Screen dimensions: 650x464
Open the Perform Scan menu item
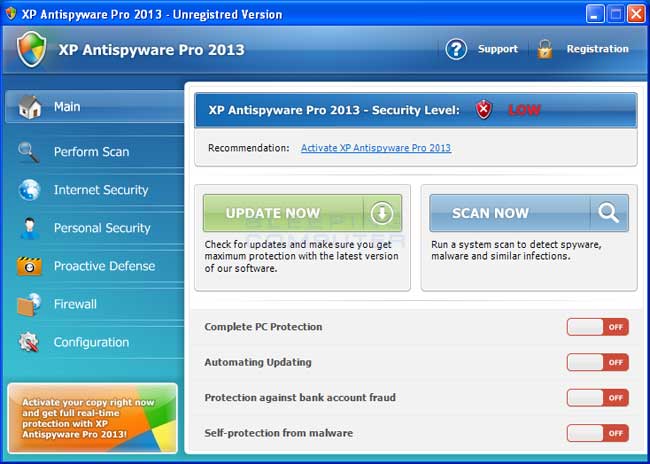91,152
